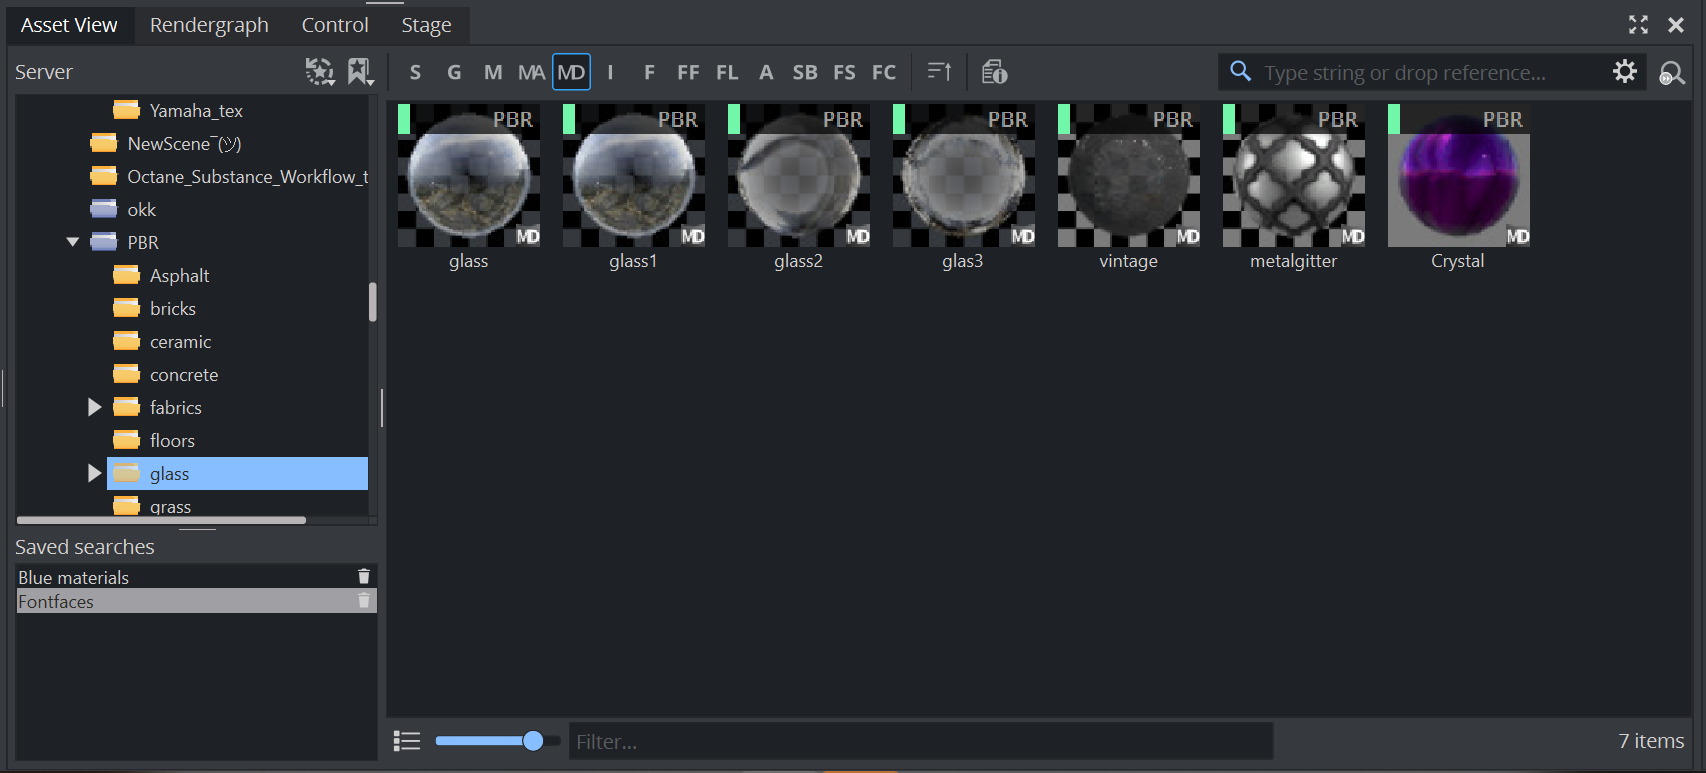Open the favorites star dropdown in Server panel
Viewport: 1706px width, 773px height.
(320, 72)
